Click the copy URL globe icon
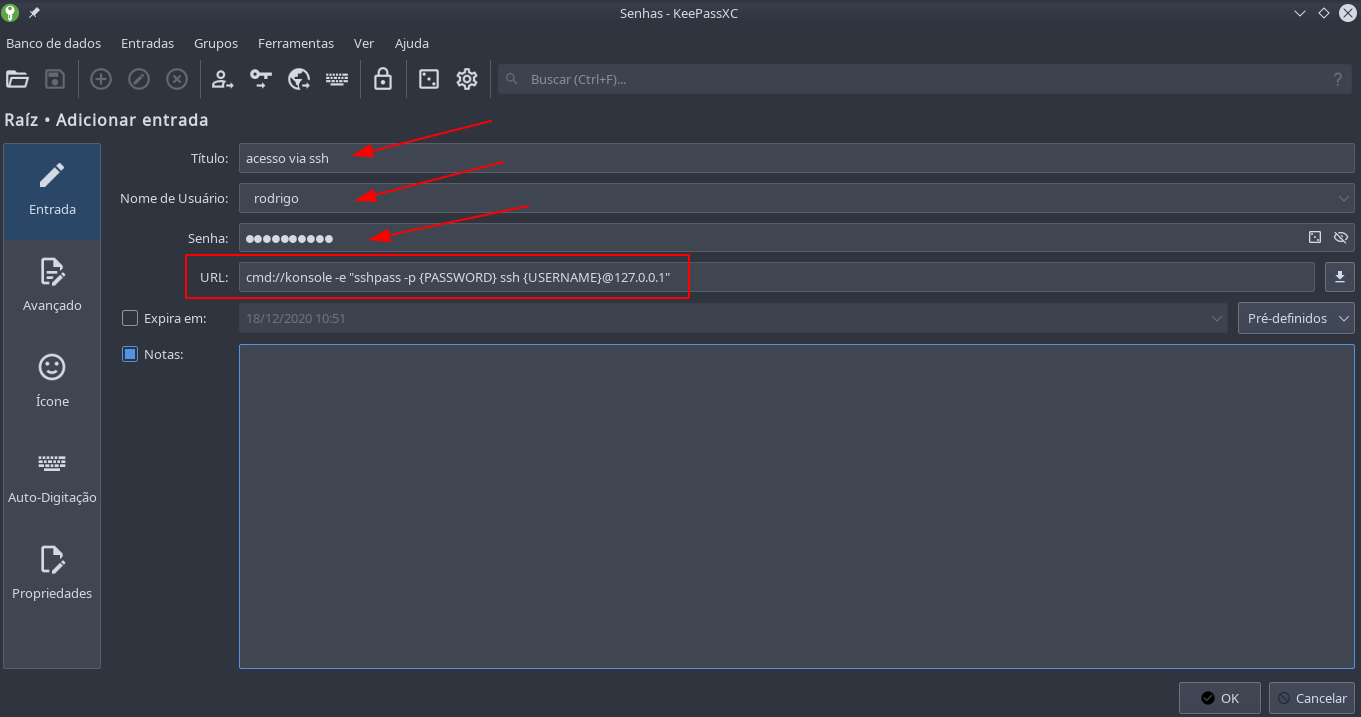This screenshot has height=717, width=1361. [299, 79]
